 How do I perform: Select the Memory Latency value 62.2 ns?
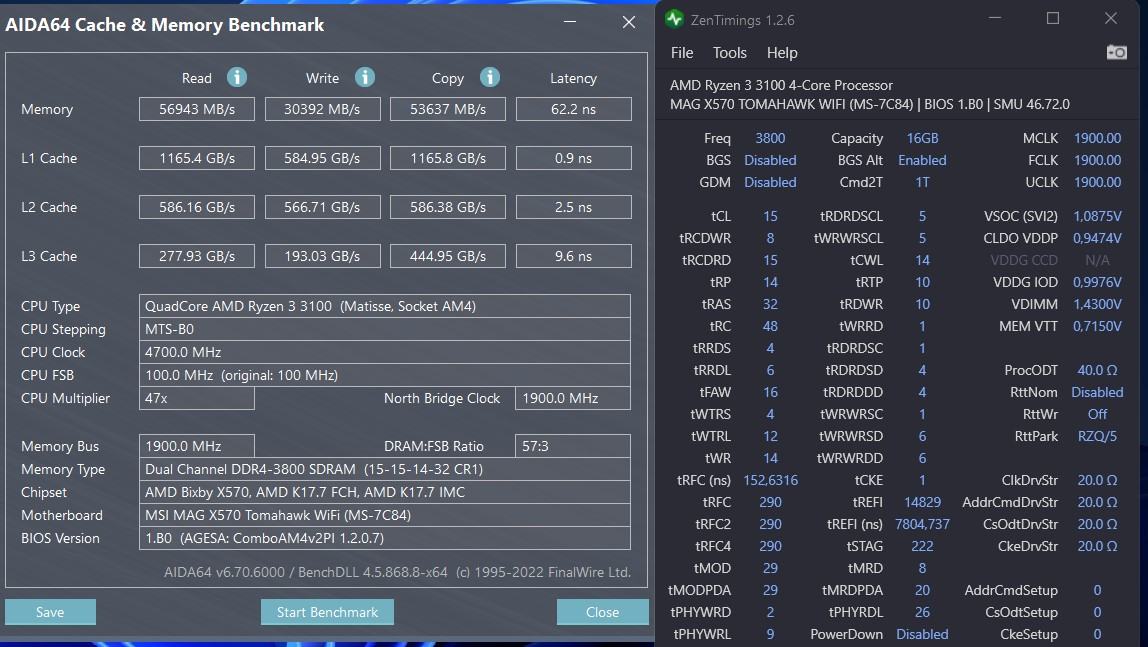[x=573, y=109]
